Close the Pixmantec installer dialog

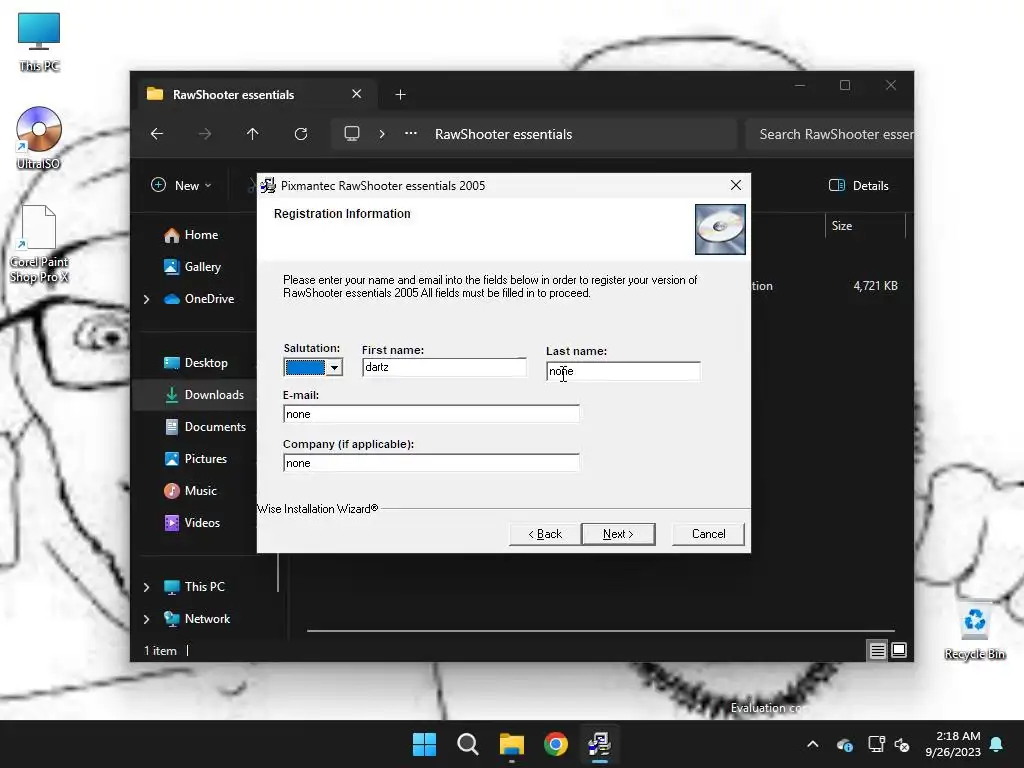point(735,185)
